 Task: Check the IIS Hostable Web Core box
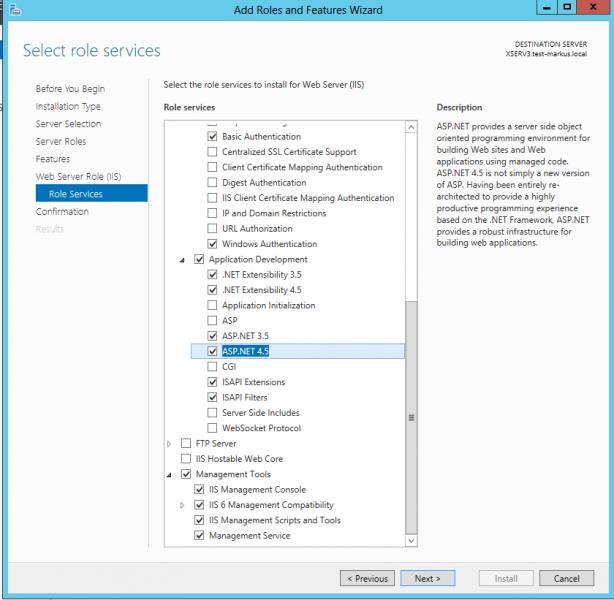[186, 459]
